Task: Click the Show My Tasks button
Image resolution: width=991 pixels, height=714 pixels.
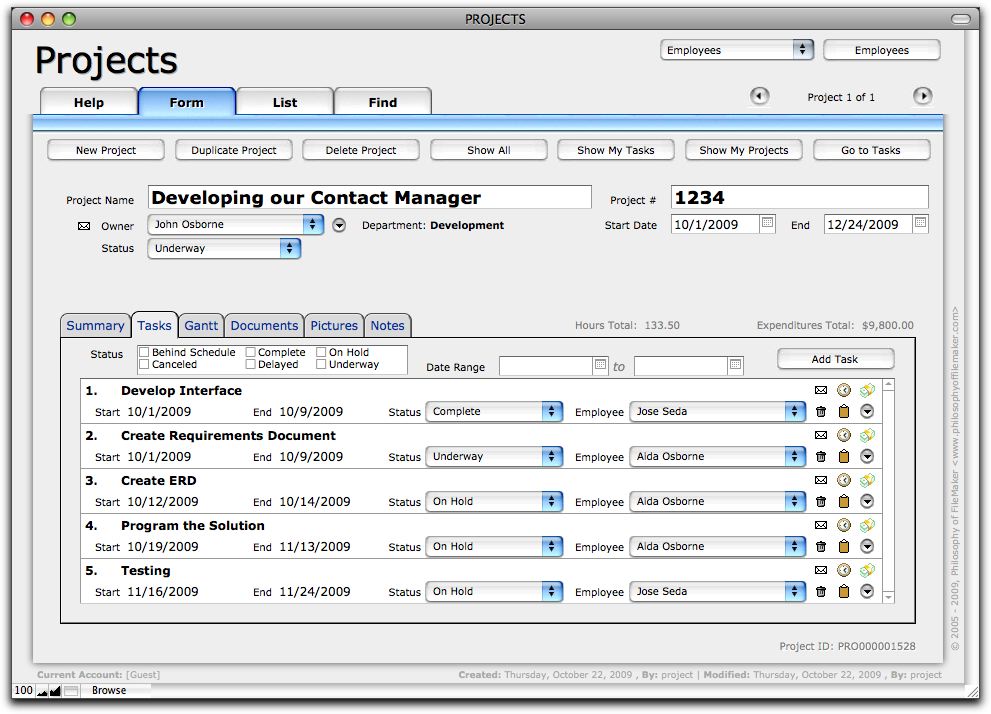Action: tap(616, 150)
